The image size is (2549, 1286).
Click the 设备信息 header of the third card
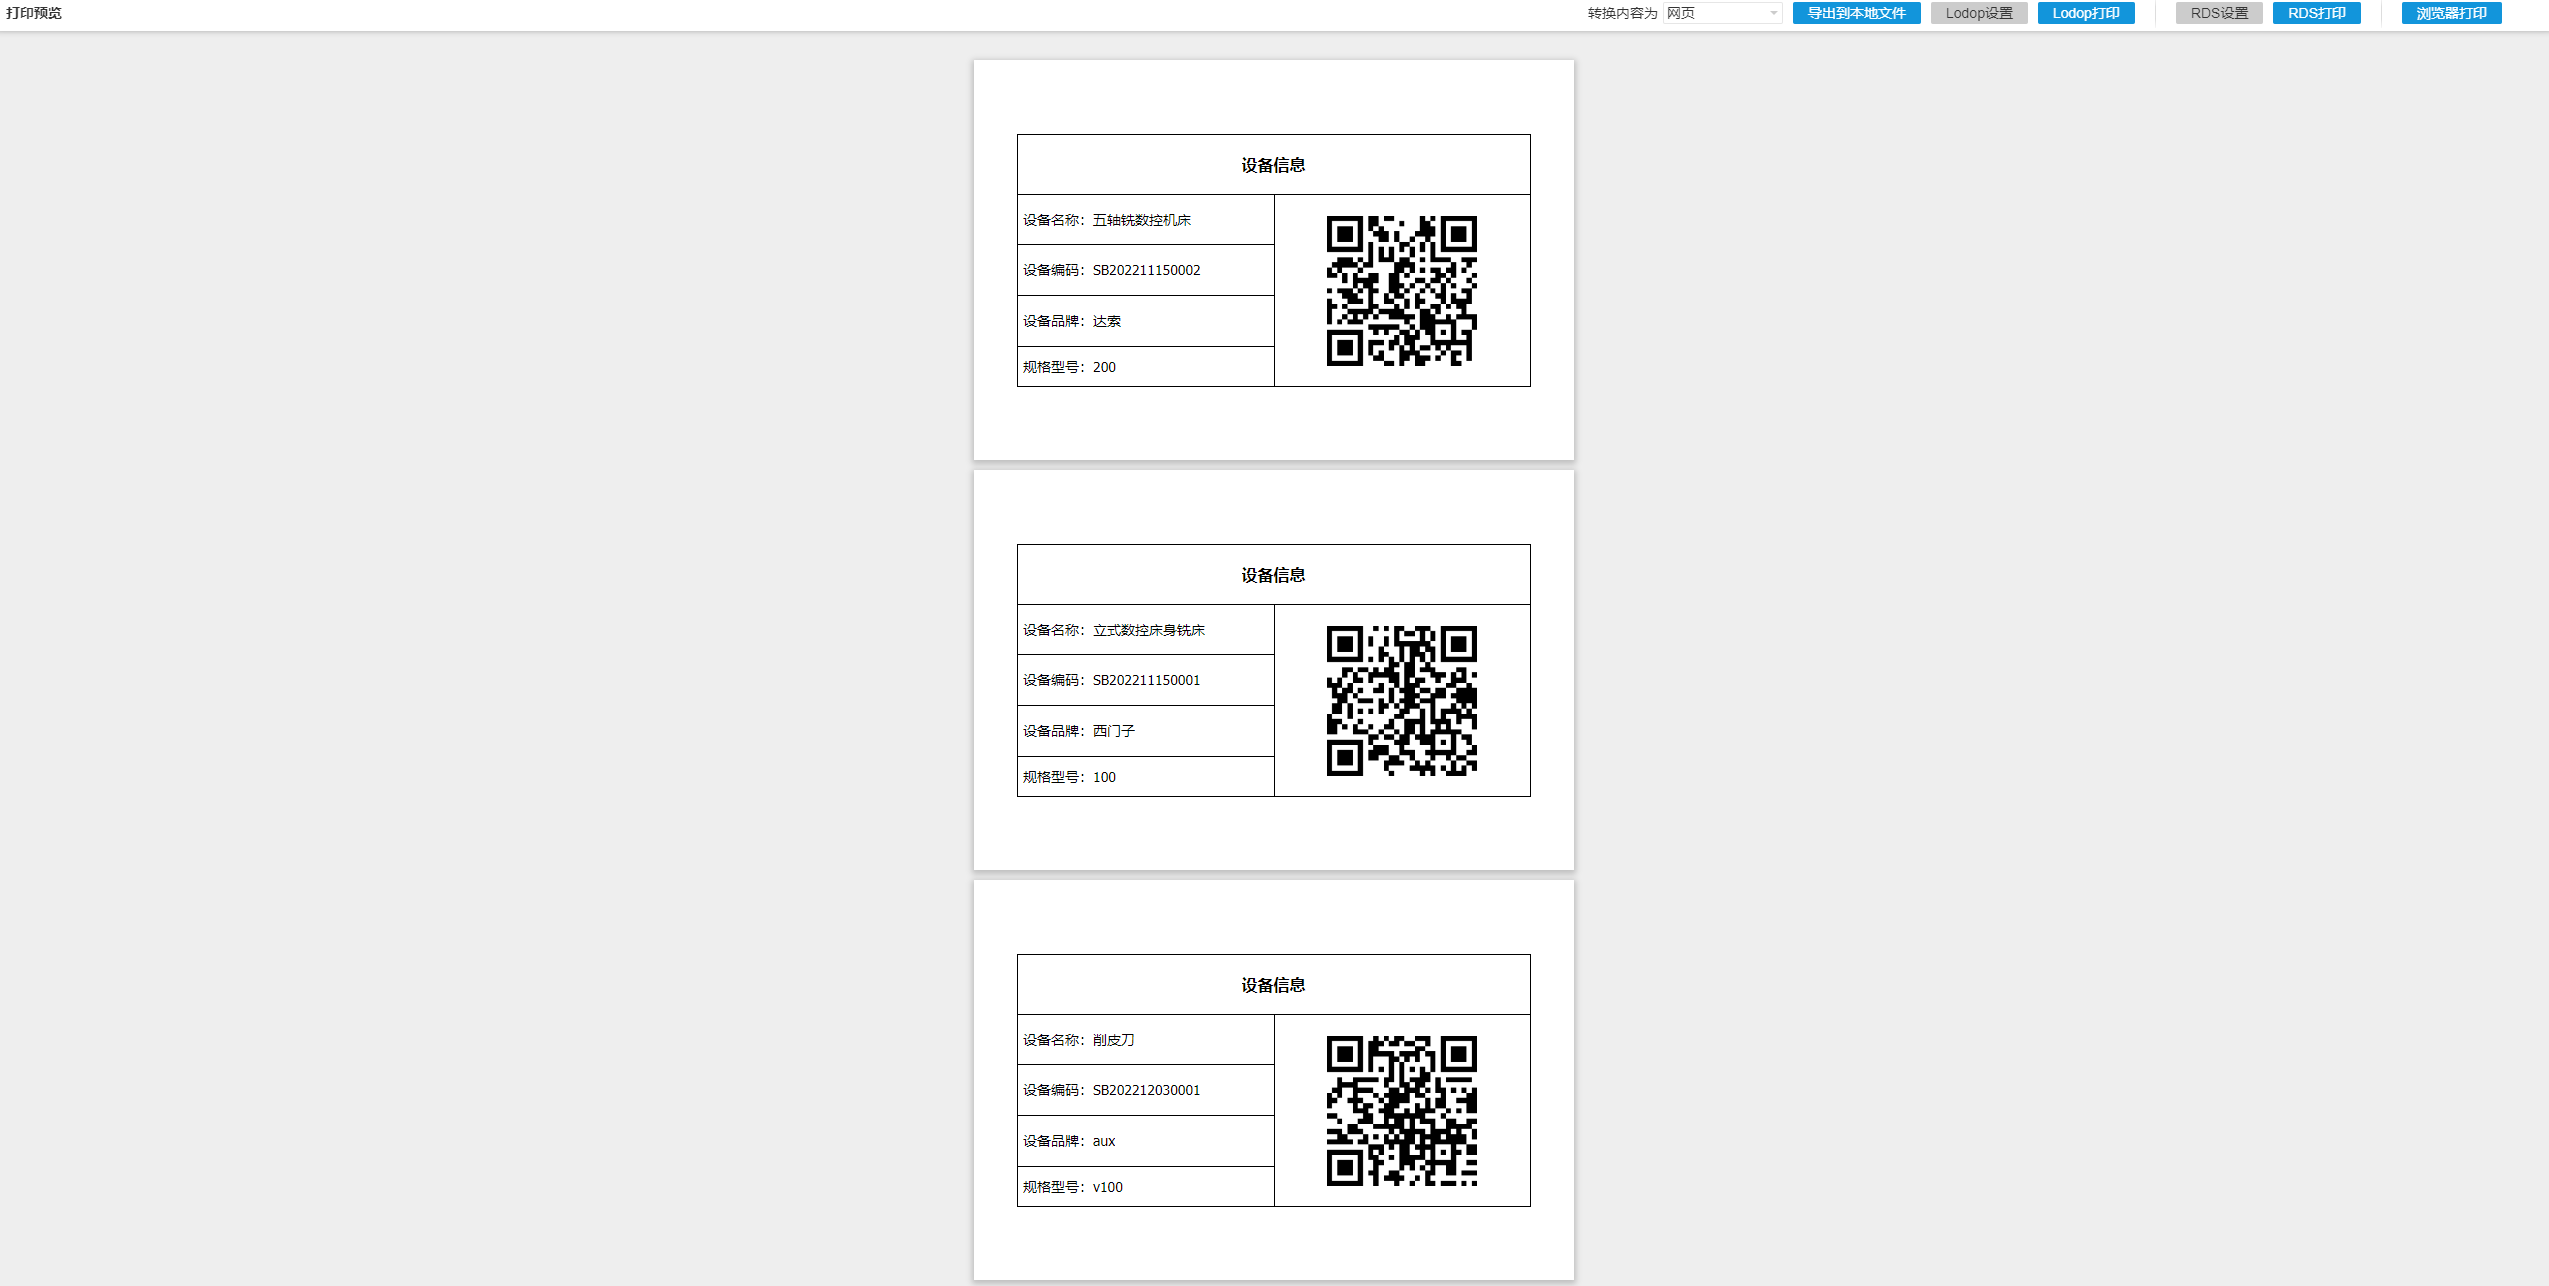pyautogui.click(x=1273, y=985)
